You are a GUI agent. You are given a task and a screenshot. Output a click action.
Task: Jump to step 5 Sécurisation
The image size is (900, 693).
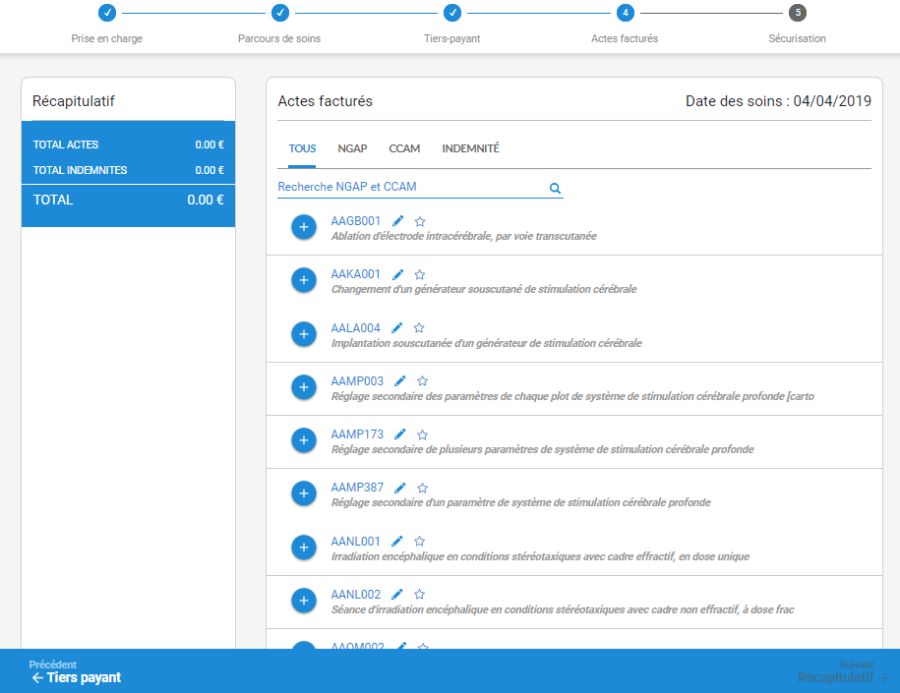click(797, 13)
